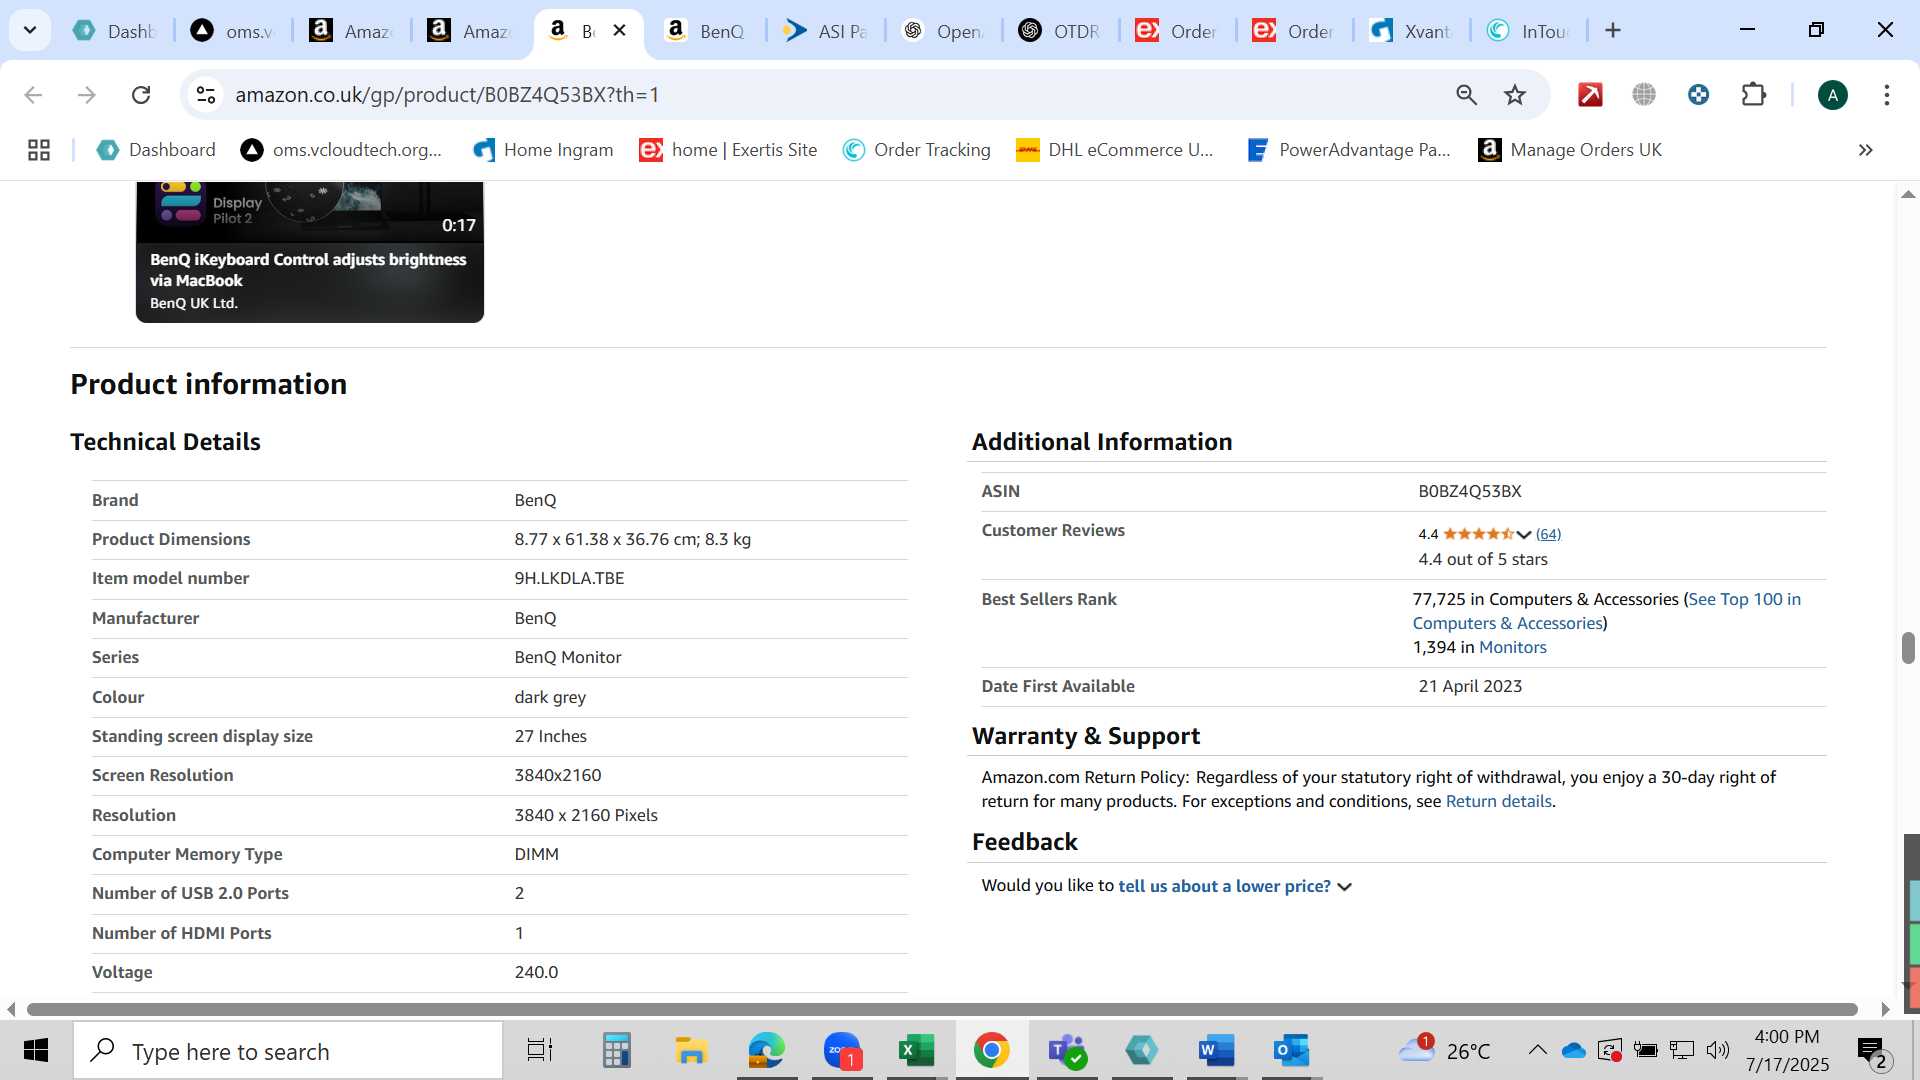The height and width of the screenshot is (1080, 1920).
Task: Open the notifications center icon
Action: coord(1872,1051)
